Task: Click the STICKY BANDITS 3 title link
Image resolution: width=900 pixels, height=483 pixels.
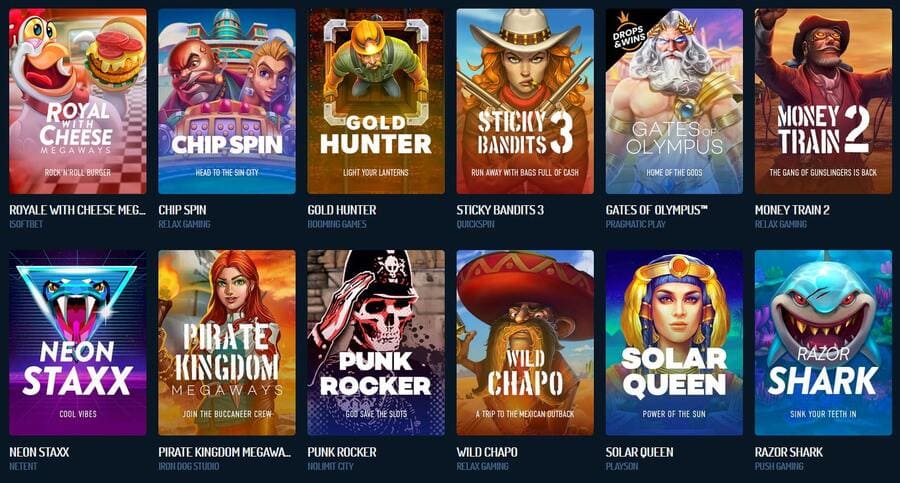Action: [500, 210]
